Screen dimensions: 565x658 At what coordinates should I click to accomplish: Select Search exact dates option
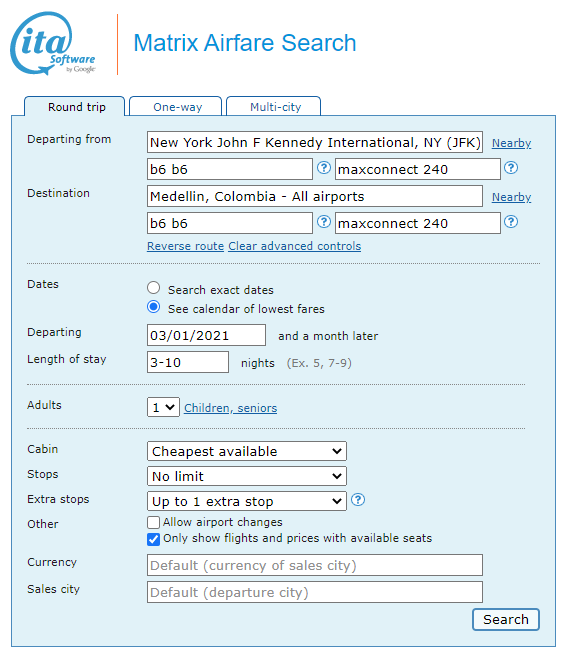point(154,288)
